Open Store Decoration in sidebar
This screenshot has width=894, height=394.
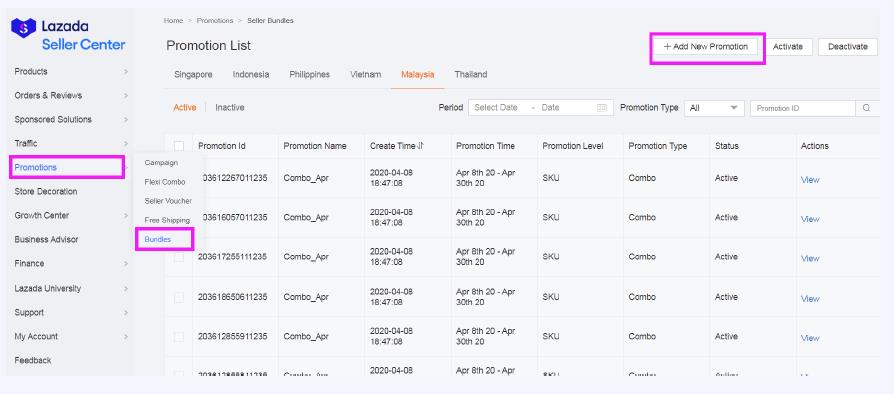click(46, 192)
